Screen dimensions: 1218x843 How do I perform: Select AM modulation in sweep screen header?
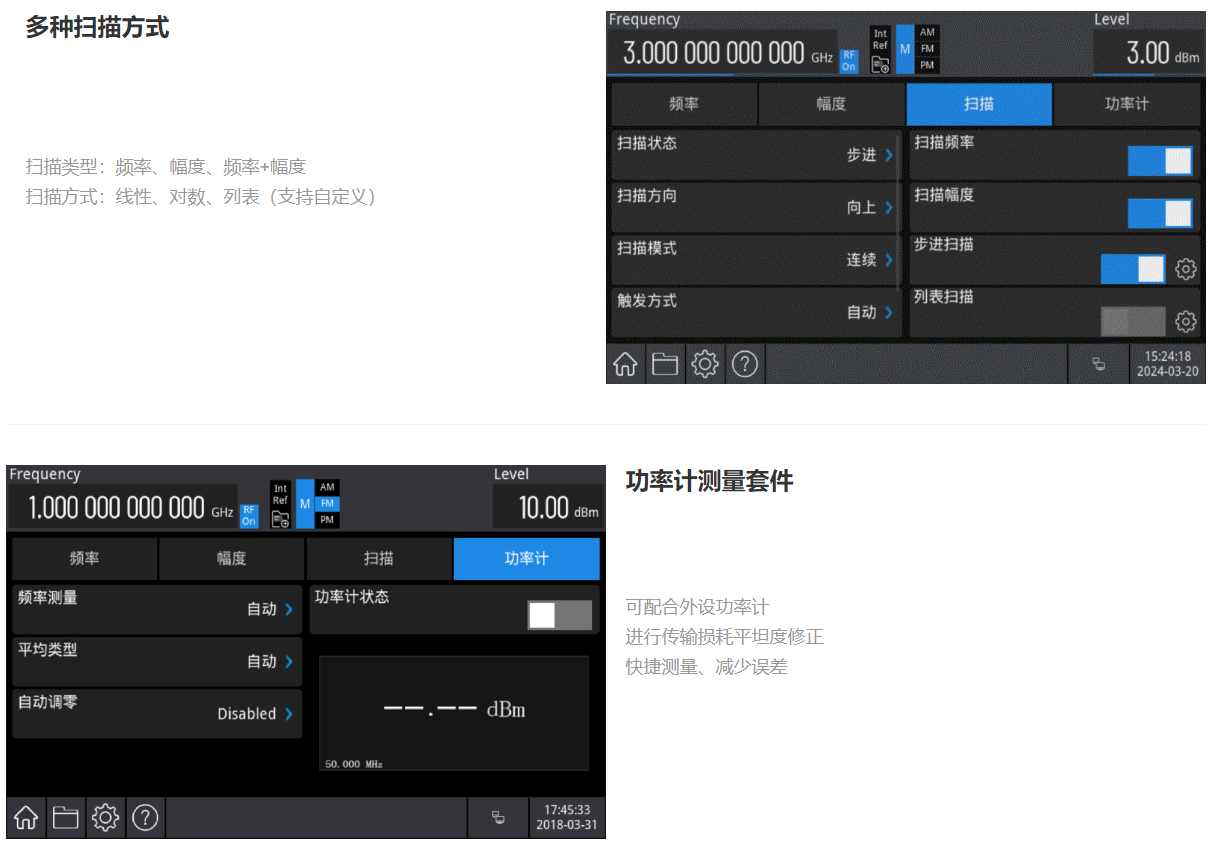coord(927,33)
